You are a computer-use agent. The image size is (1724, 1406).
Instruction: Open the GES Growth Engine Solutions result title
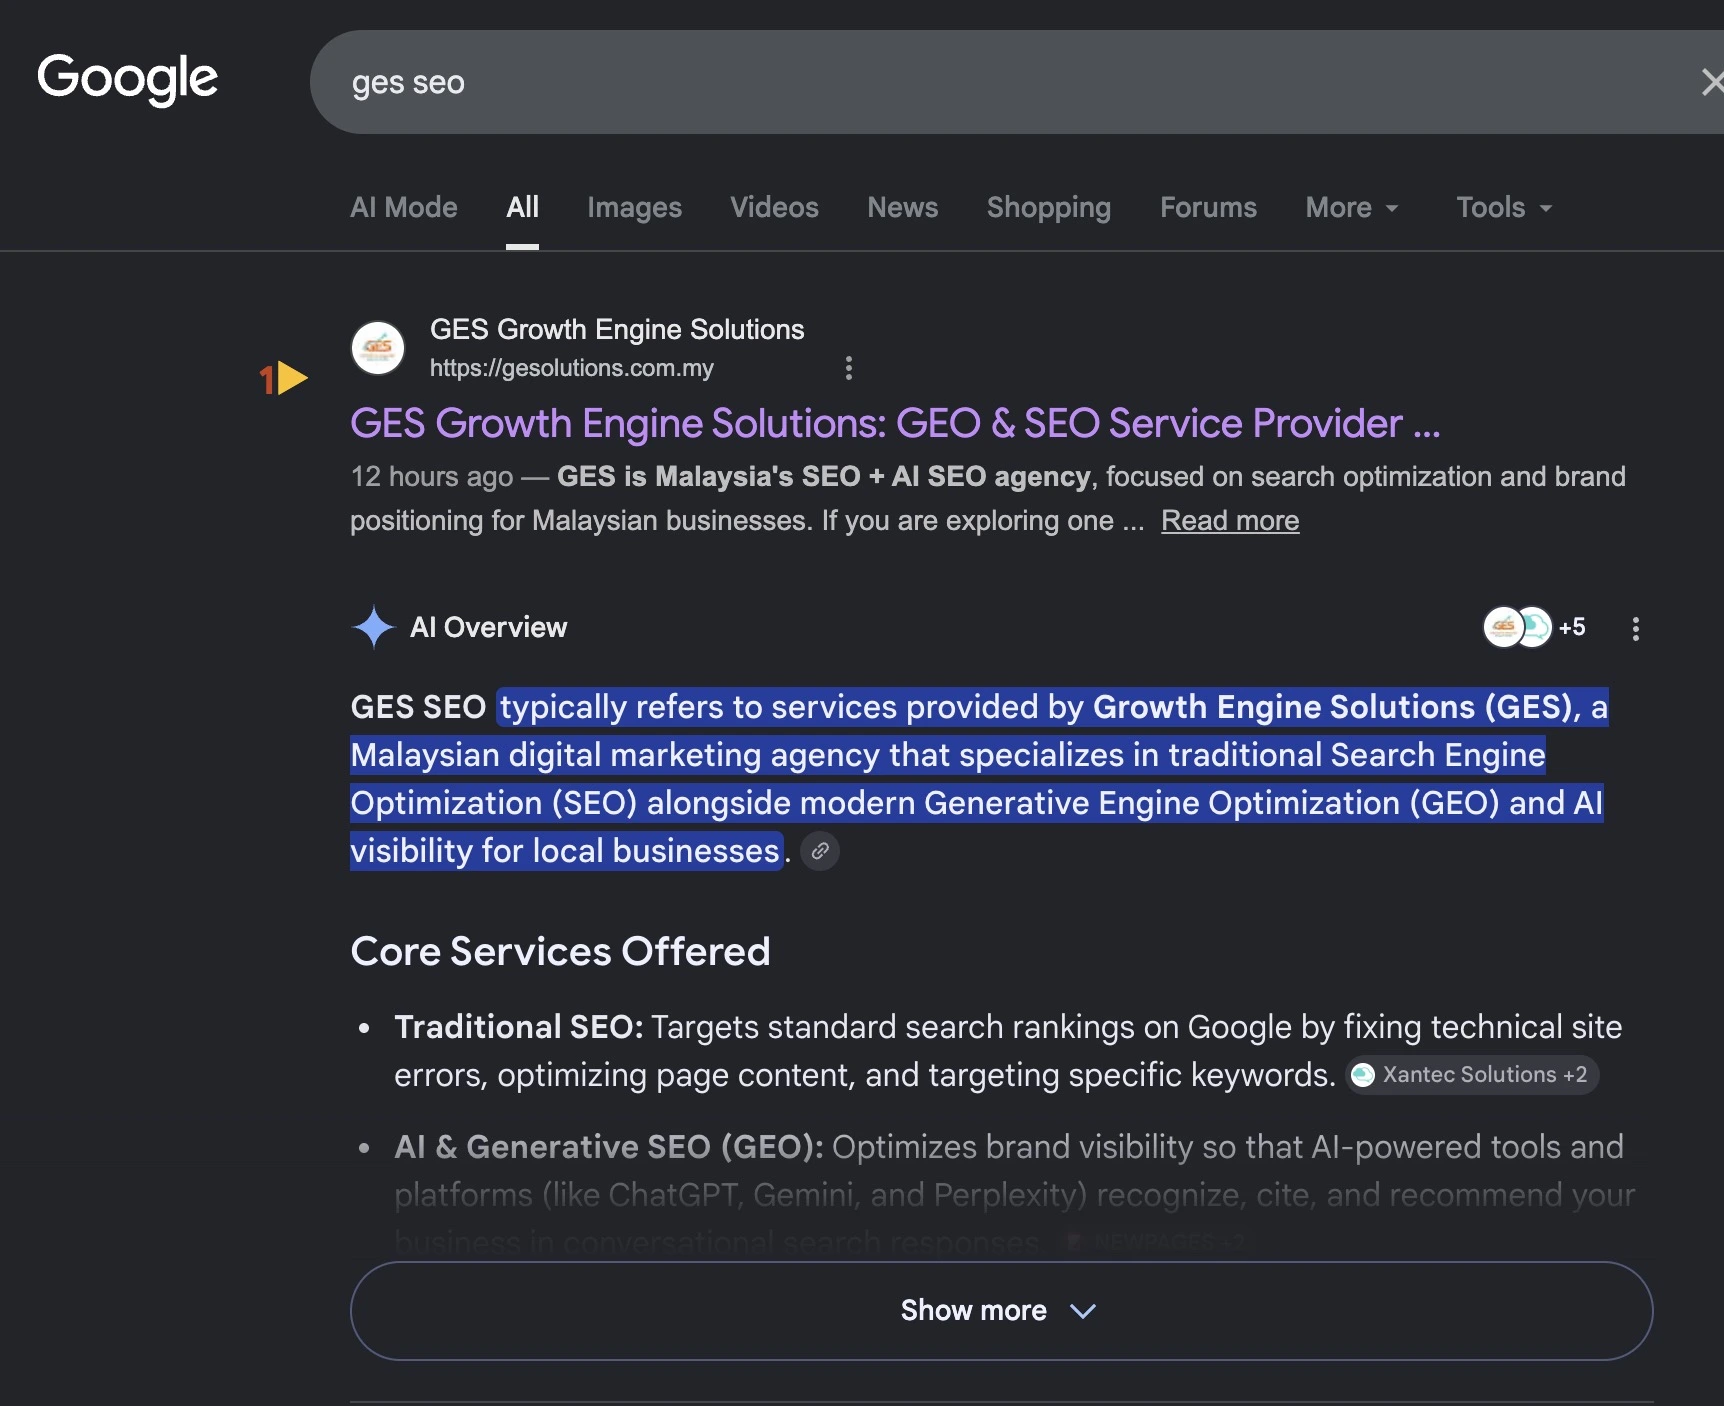point(895,423)
